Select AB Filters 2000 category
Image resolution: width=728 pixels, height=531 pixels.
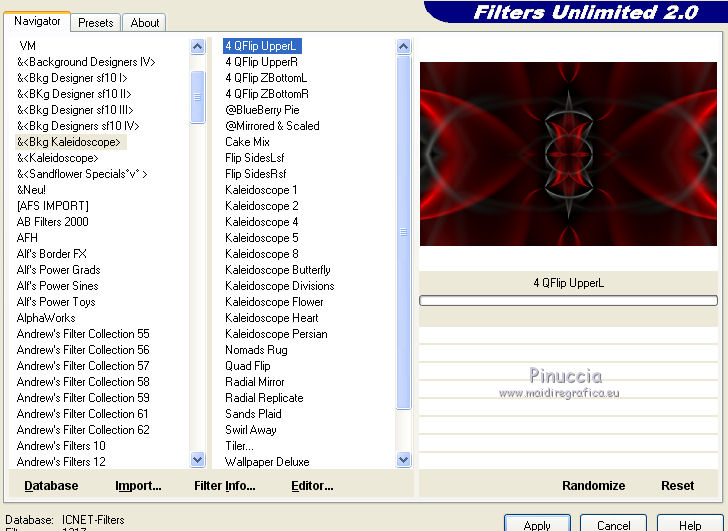52,222
